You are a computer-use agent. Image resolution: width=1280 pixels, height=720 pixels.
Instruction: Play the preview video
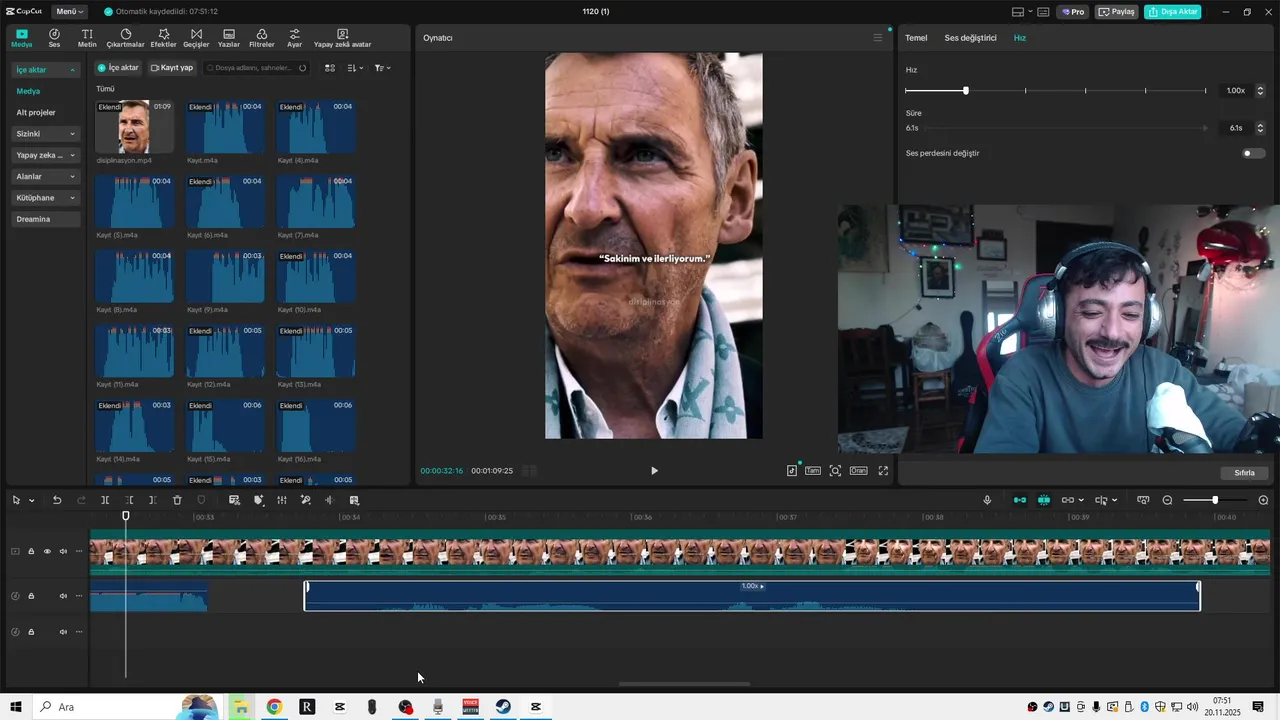pyautogui.click(x=654, y=470)
